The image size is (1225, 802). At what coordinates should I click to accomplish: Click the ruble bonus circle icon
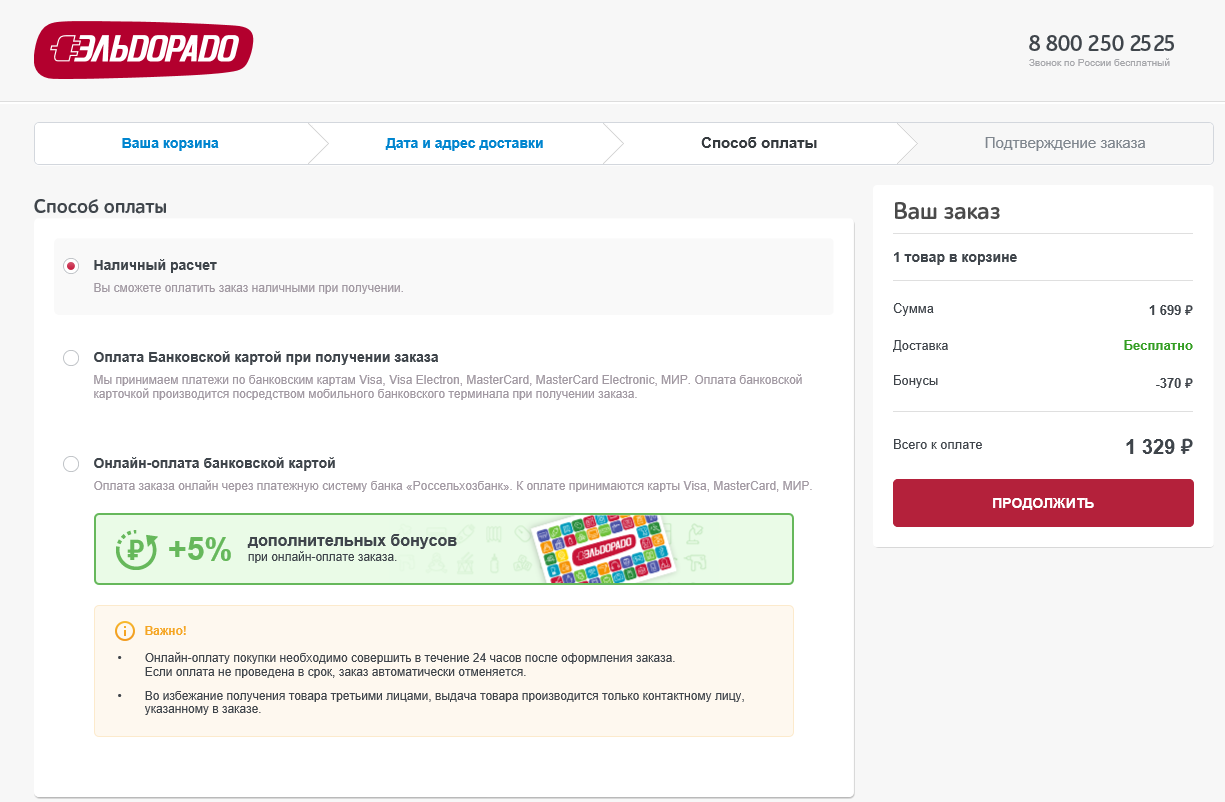[x=136, y=549]
